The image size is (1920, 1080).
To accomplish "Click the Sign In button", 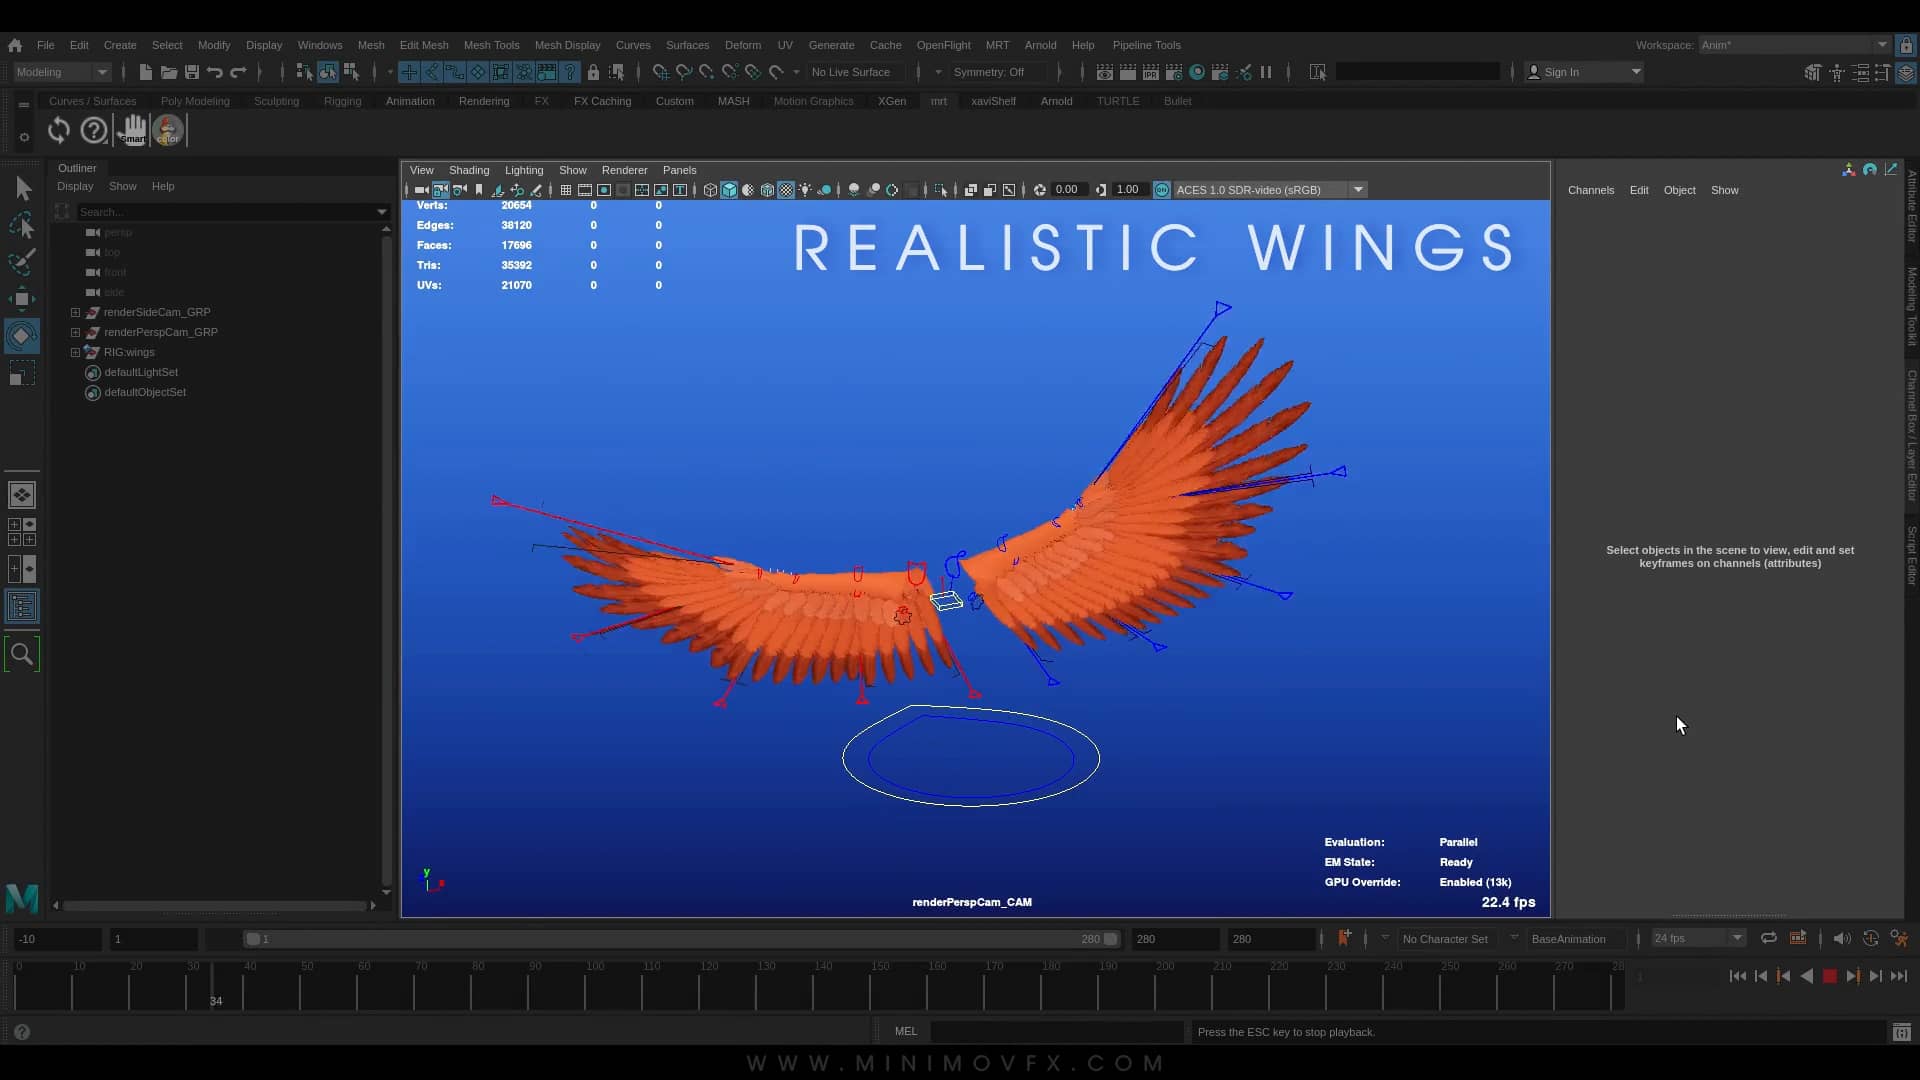I will (x=1560, y=71).
